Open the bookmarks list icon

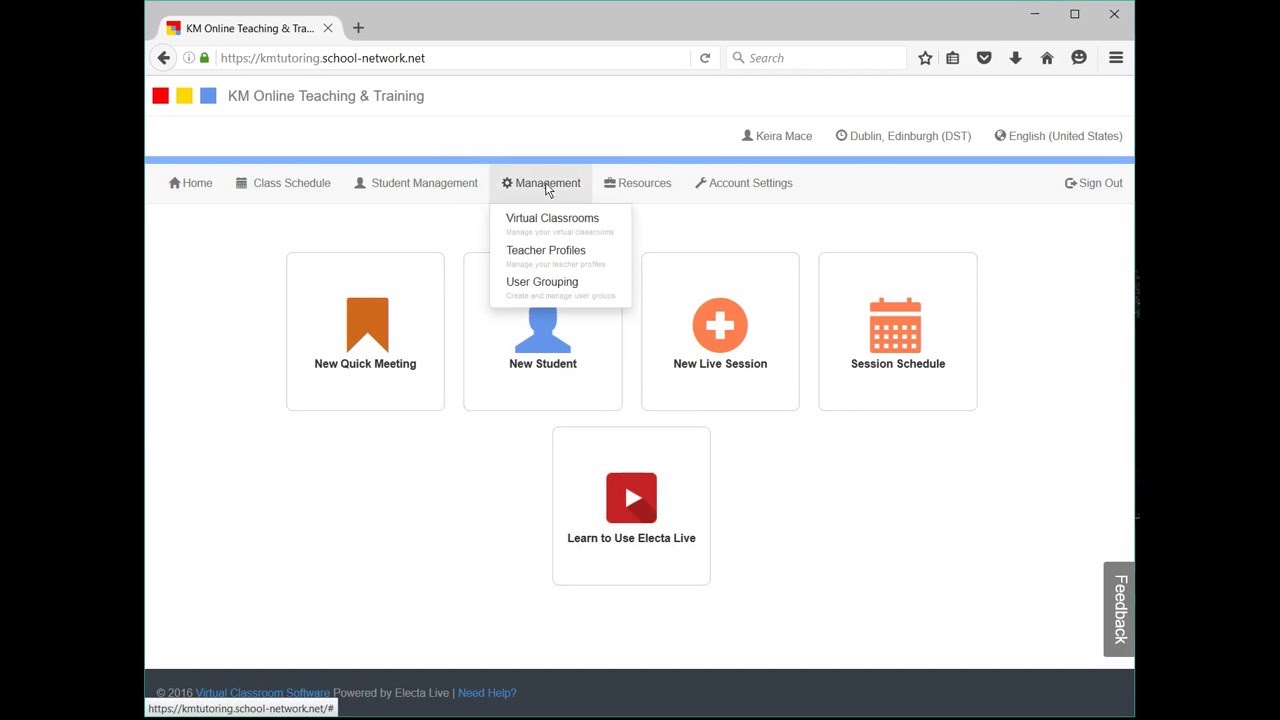tap(953, 58)
